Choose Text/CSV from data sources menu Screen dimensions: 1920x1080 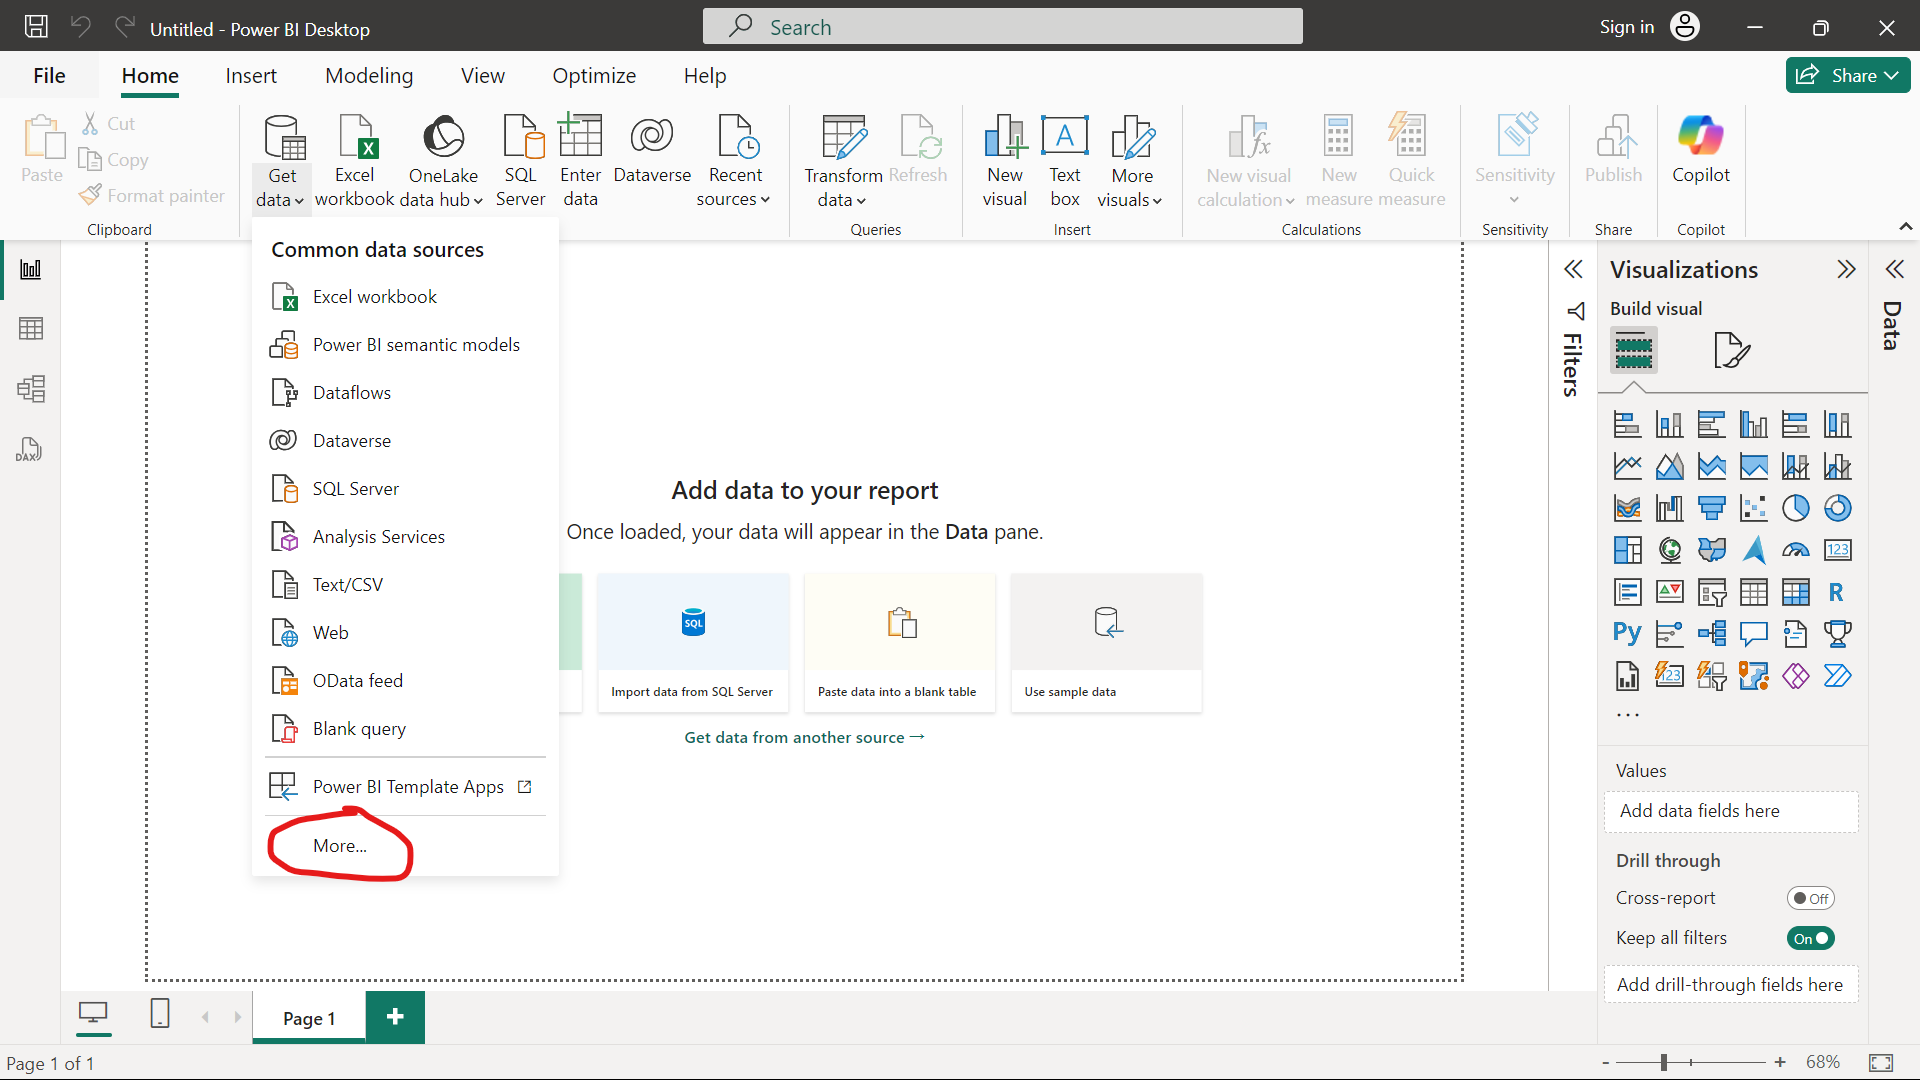347,585
